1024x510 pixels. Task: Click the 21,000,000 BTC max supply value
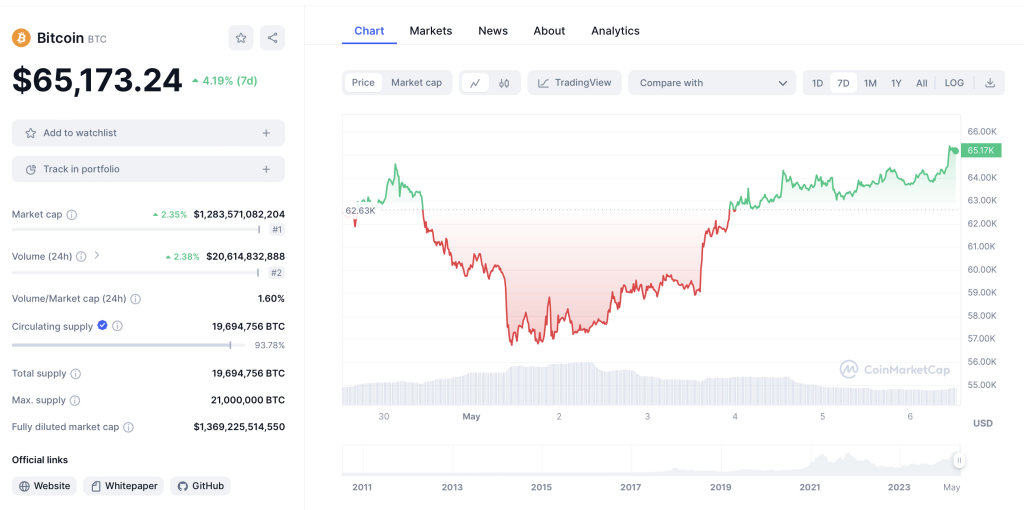pos(248,400)
